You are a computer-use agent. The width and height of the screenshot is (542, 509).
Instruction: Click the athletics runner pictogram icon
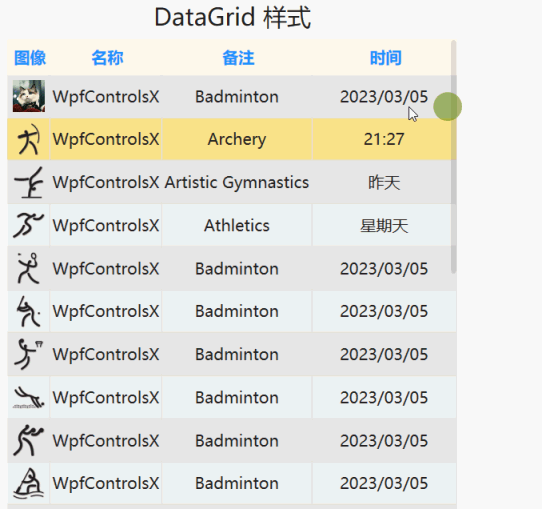click(x=29, y=225)
